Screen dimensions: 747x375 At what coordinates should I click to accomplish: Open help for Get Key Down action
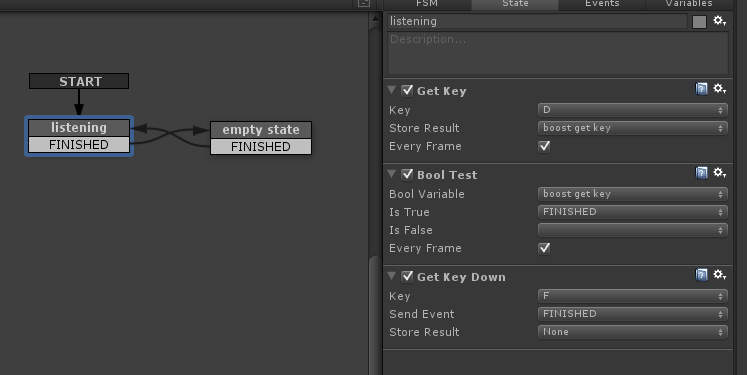pos(701,275)
